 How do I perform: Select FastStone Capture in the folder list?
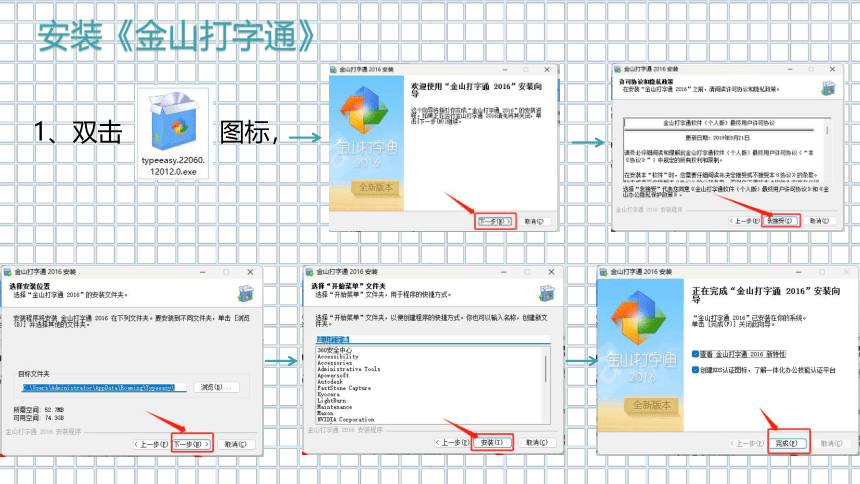(x=344, y=388)
